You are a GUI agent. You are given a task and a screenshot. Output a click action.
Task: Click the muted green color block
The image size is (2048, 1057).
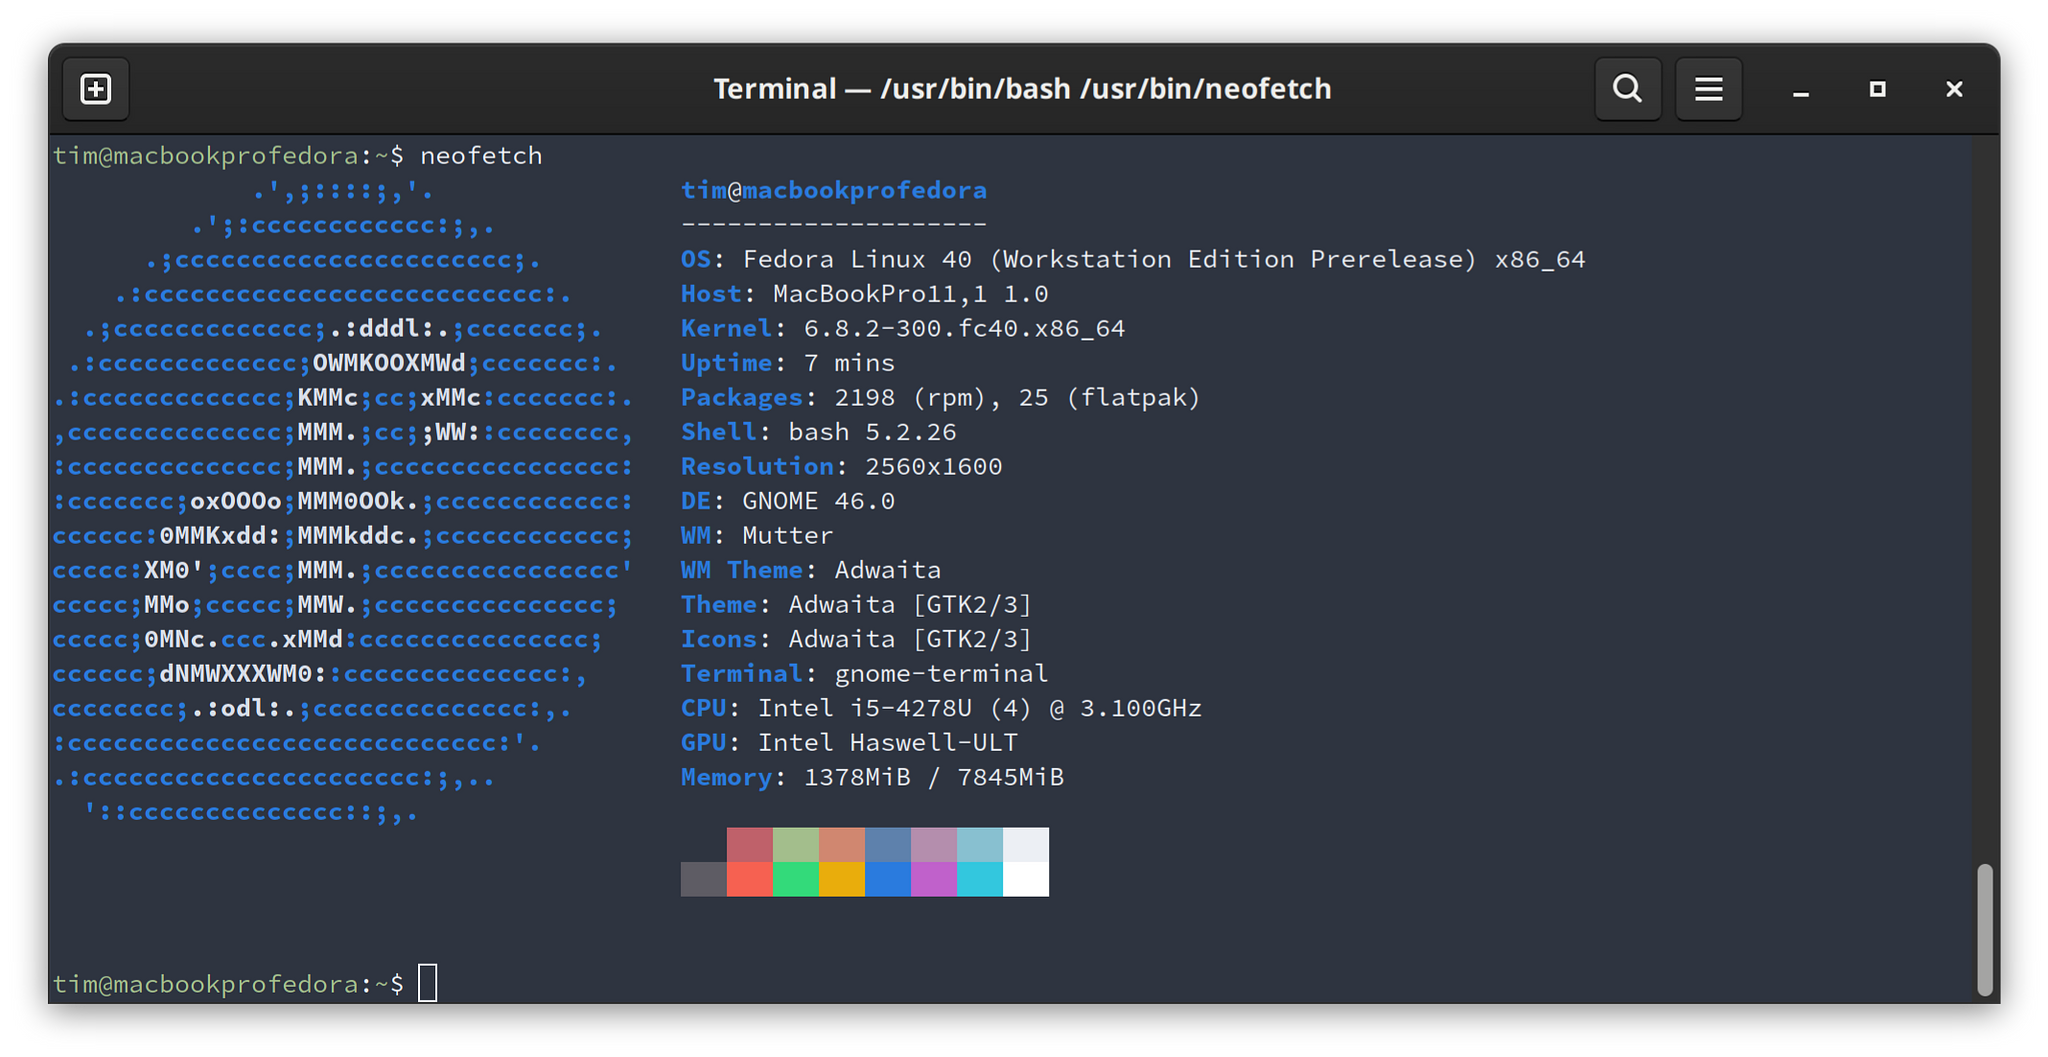[796, 845]
